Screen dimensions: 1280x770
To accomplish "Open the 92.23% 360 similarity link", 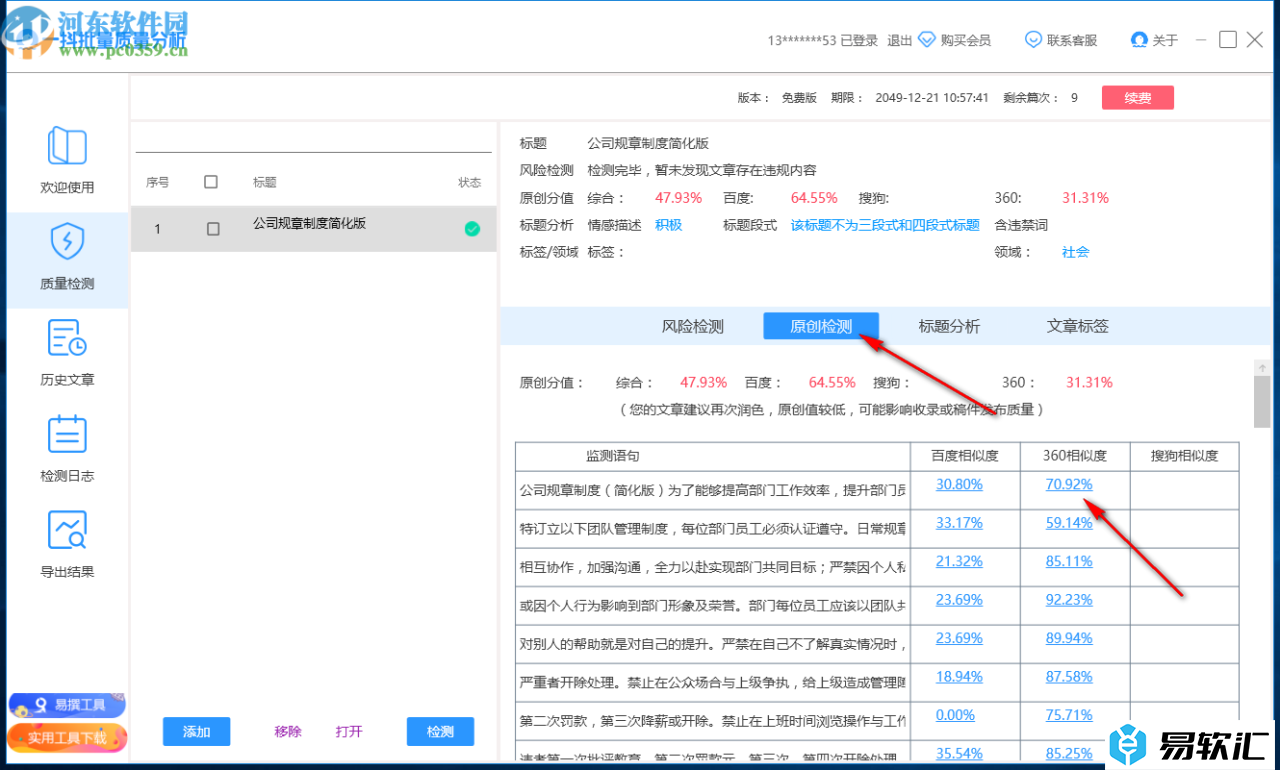I will click(1069, 600).
